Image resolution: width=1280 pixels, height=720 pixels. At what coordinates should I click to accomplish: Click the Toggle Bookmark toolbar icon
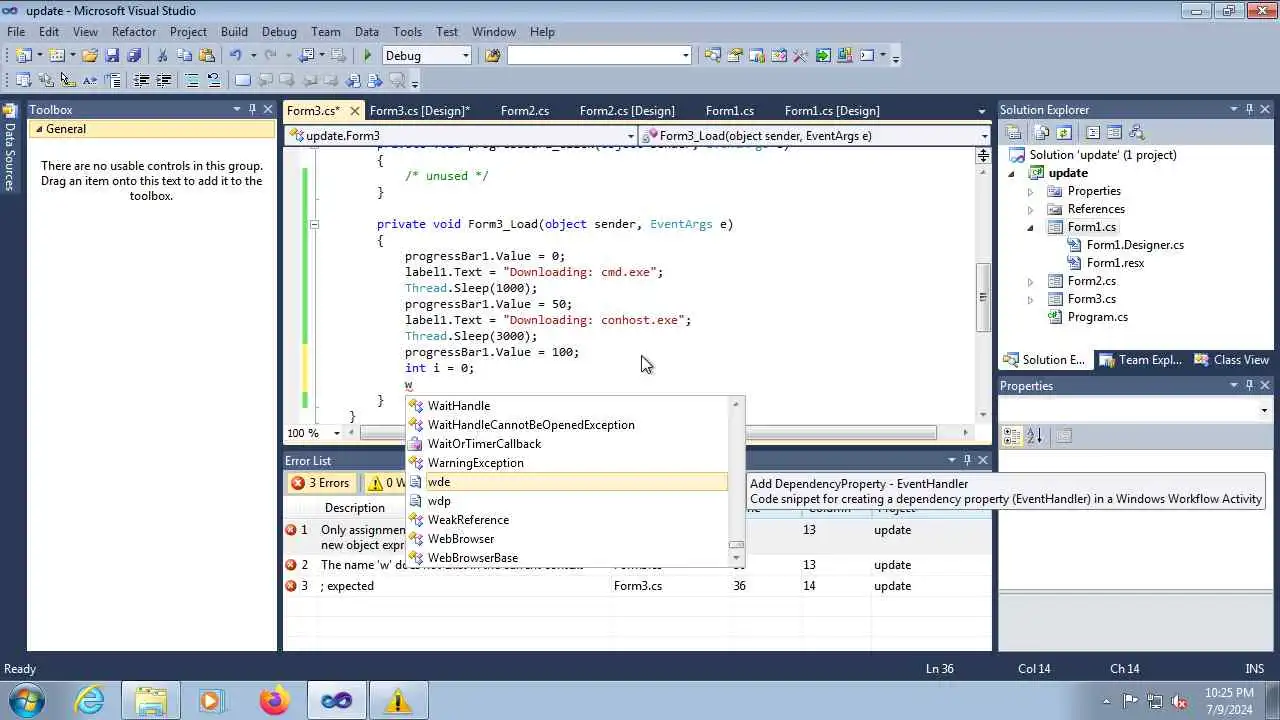pos(243,81)
